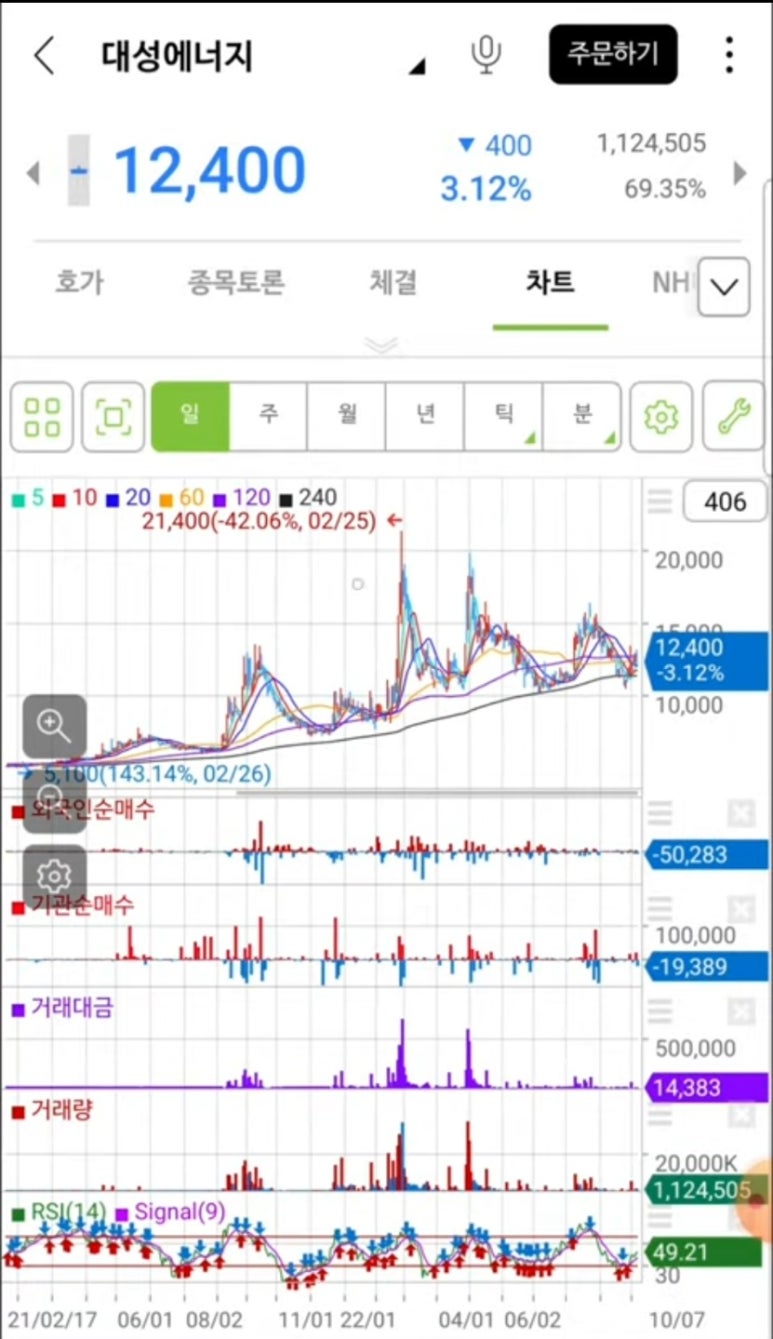The height and width of the screenshot is (1339, 773).
Task: Tap the 21,400 high price annotation
Action: point(270,520)
